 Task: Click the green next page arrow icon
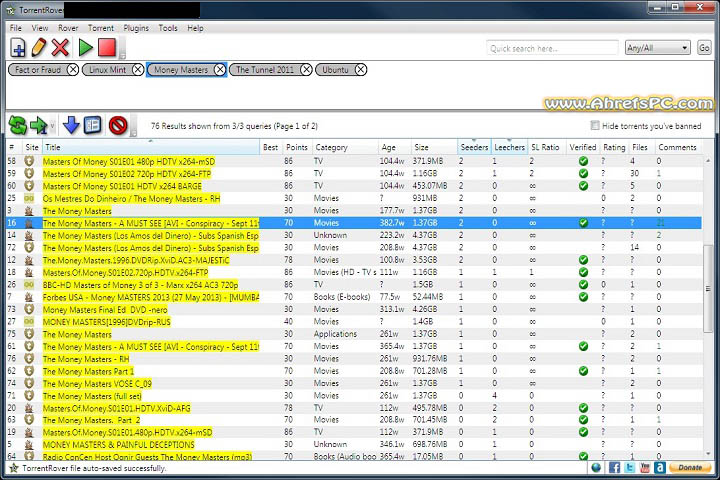tap(39, 125)
